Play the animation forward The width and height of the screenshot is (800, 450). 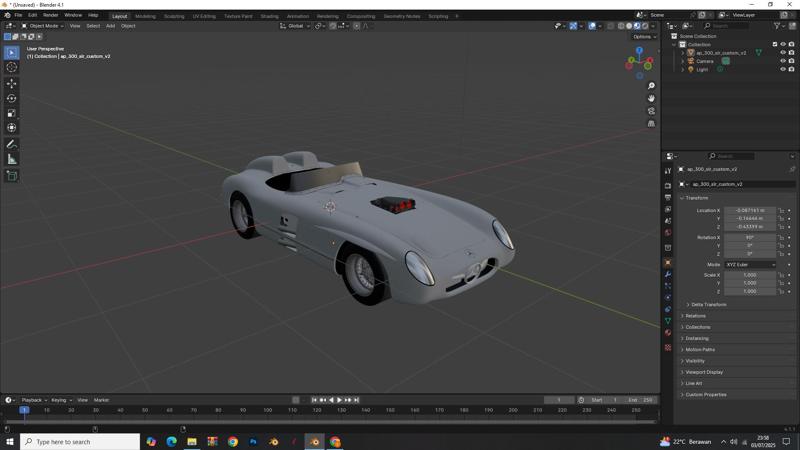click(339, 400)
